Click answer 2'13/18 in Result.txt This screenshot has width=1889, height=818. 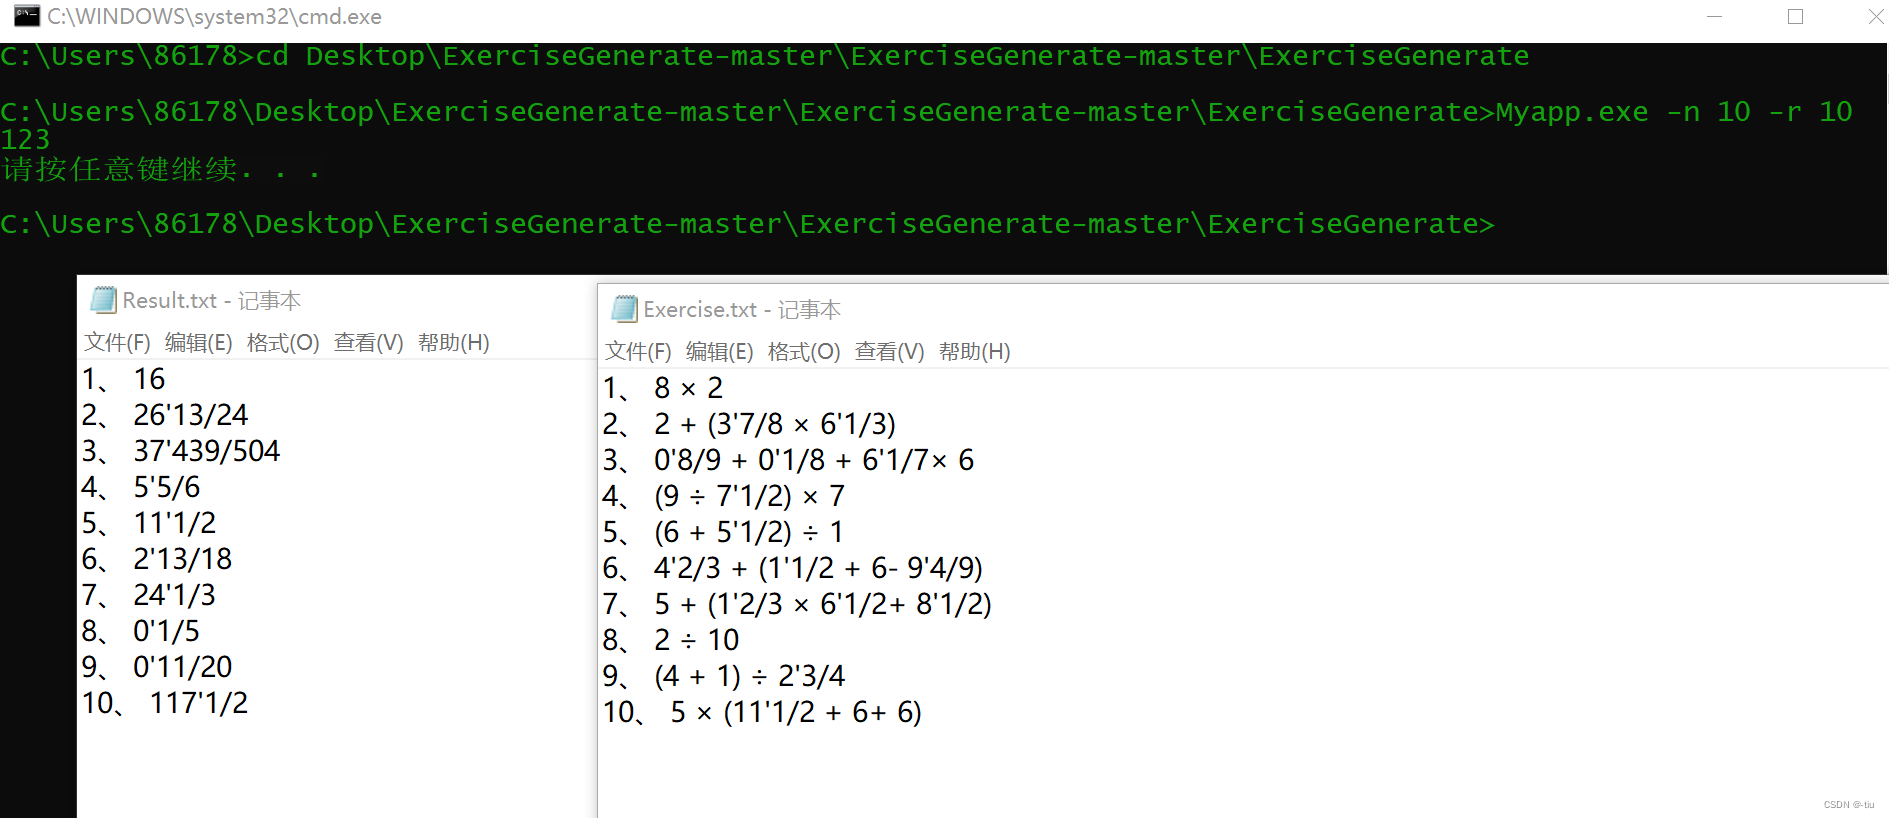[x=182, y=559]
